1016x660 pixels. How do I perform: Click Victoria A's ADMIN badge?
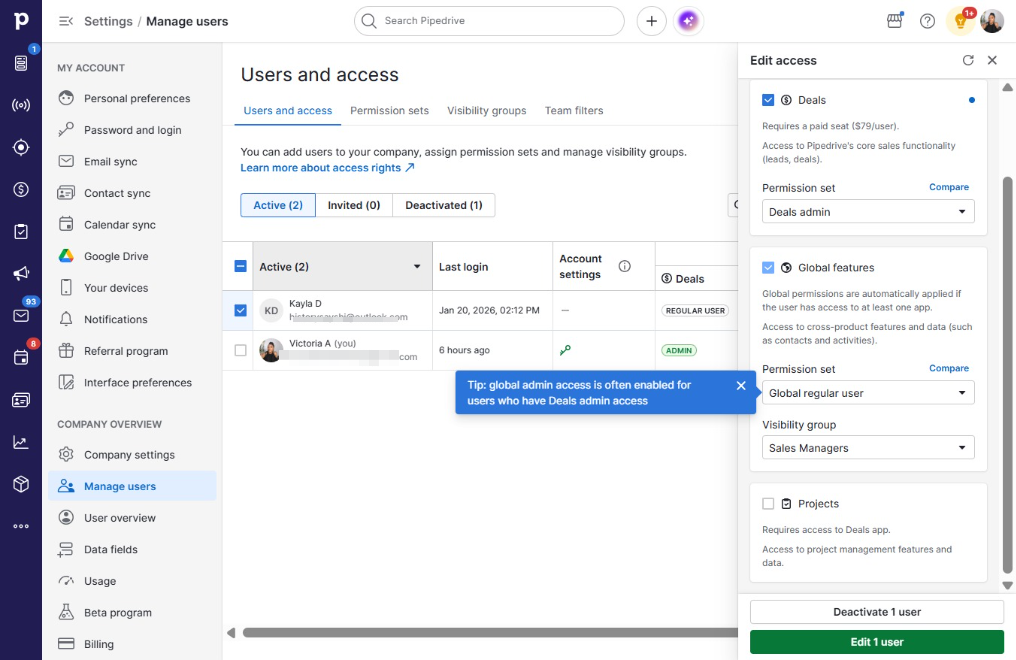679,350
